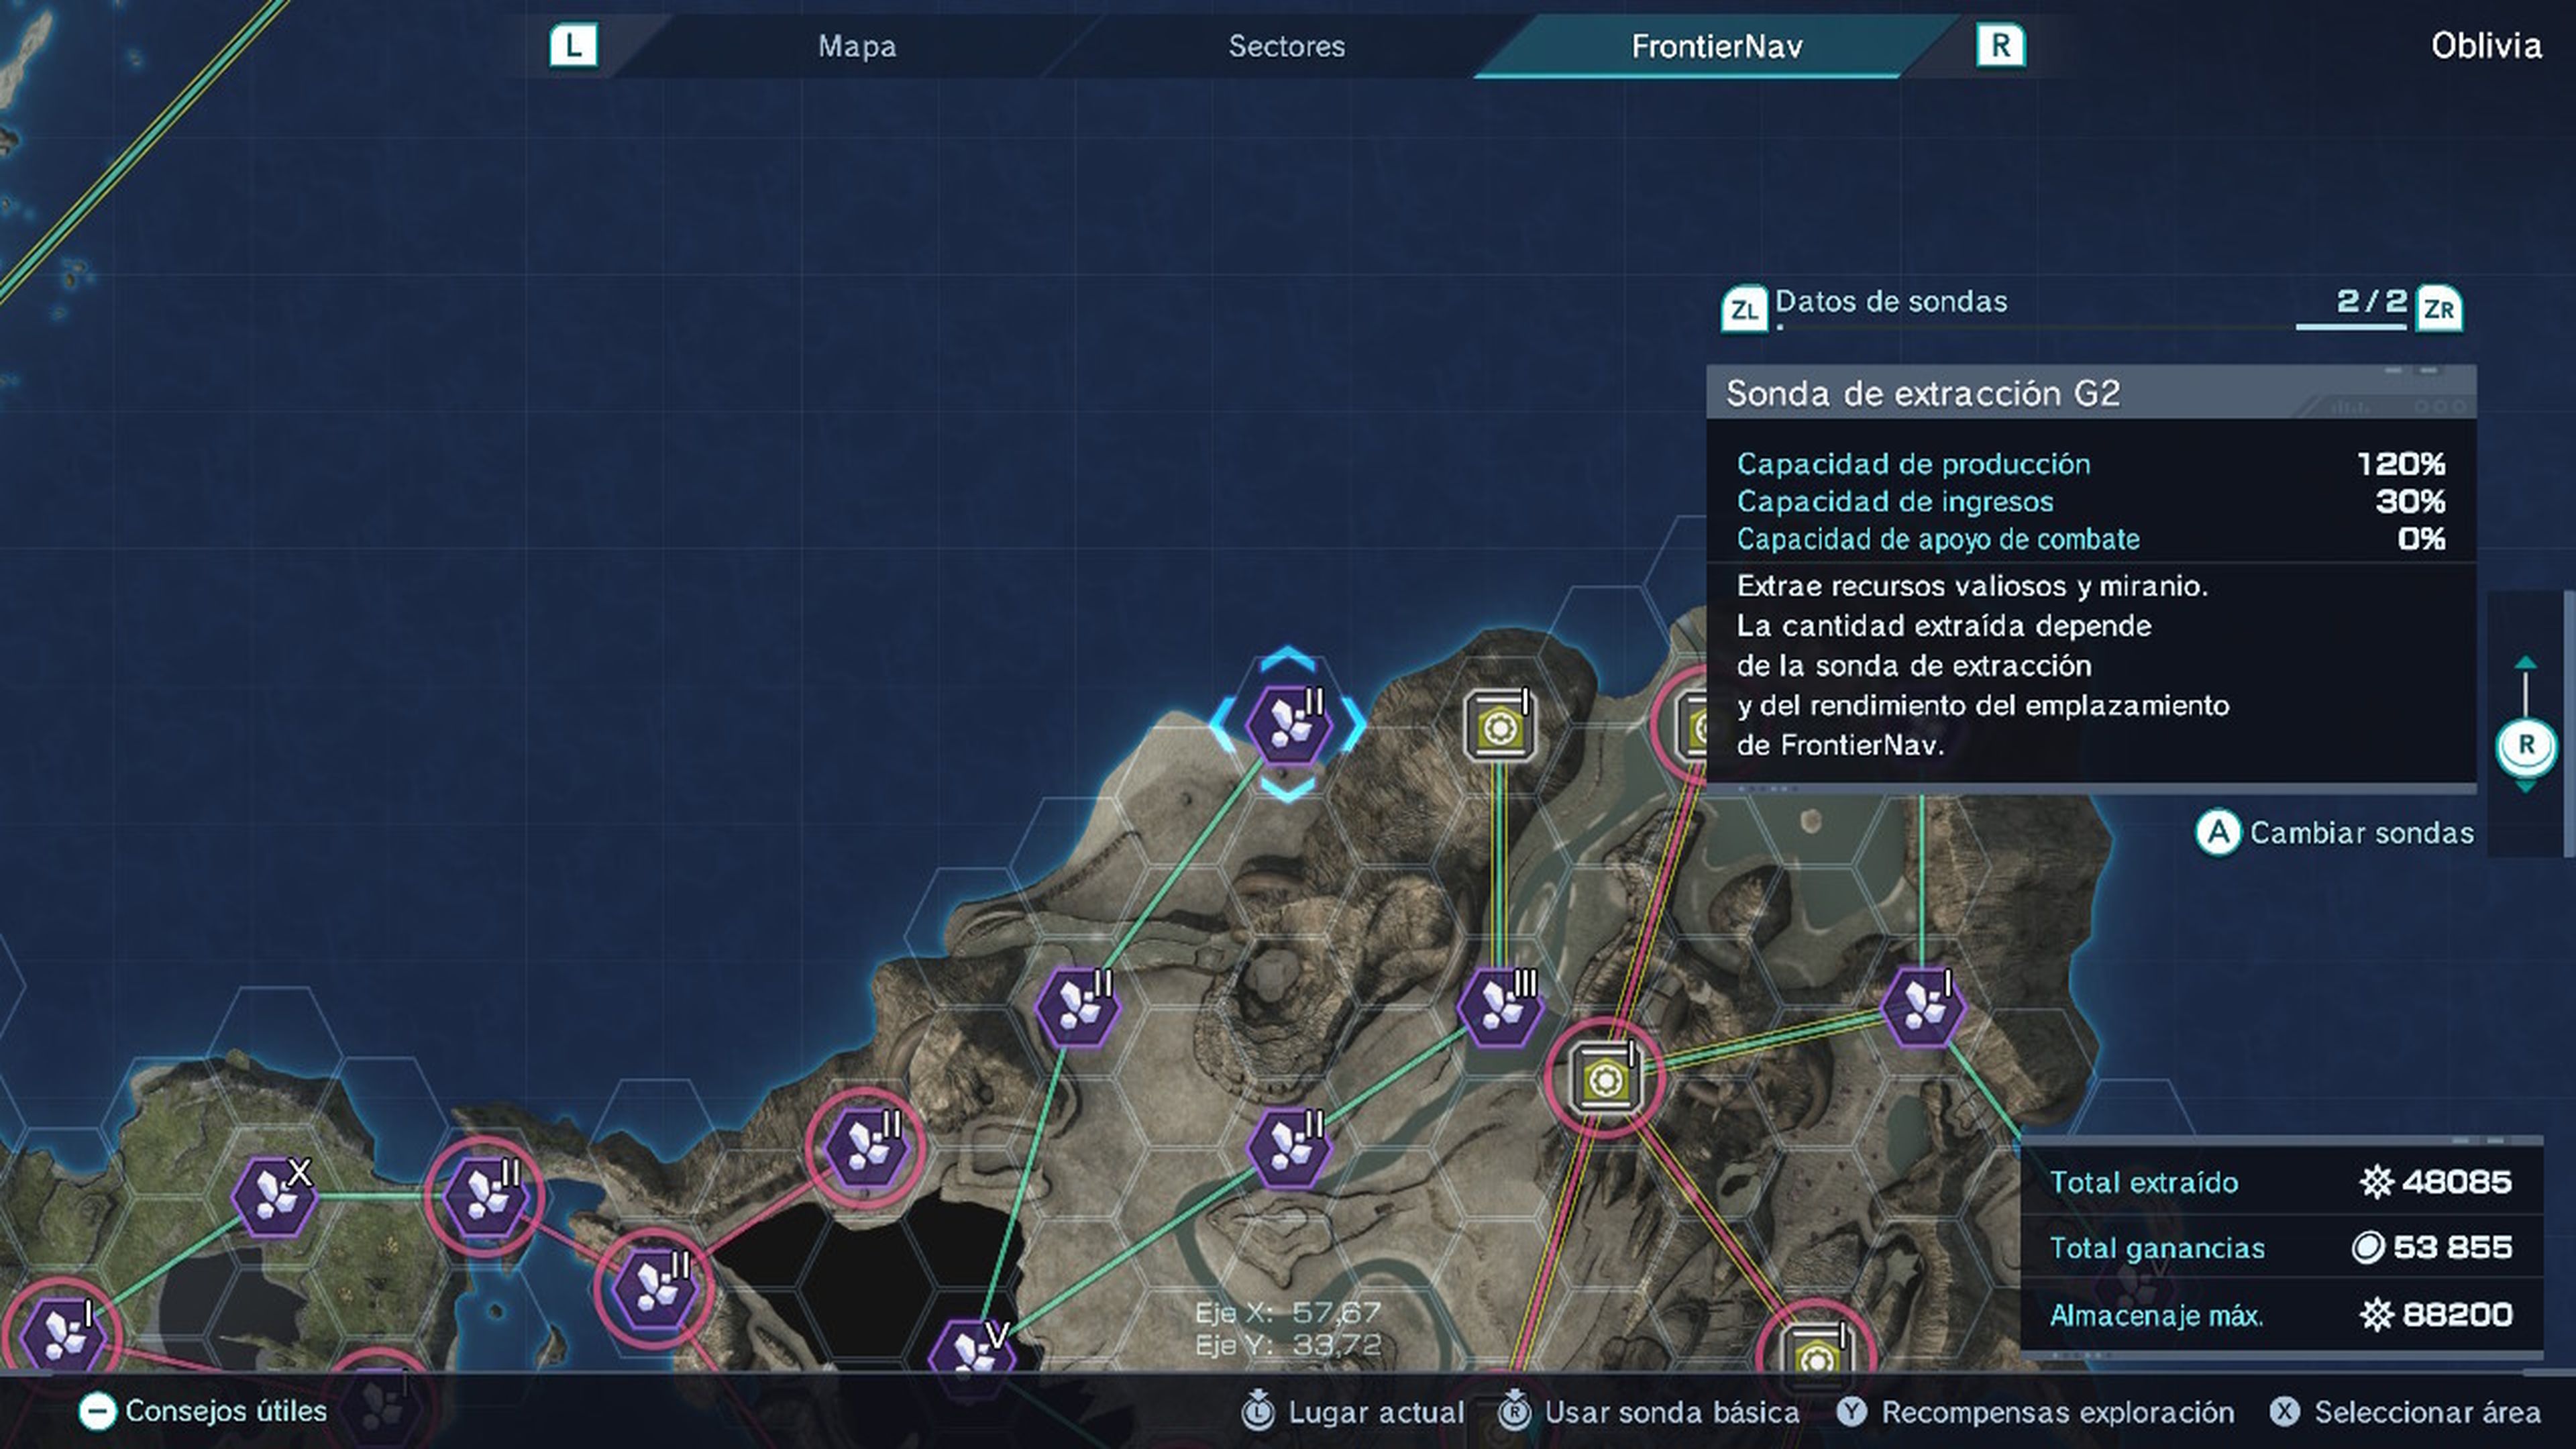Select the highlighted G2 mining probe on the coast

click(1288, 723)
